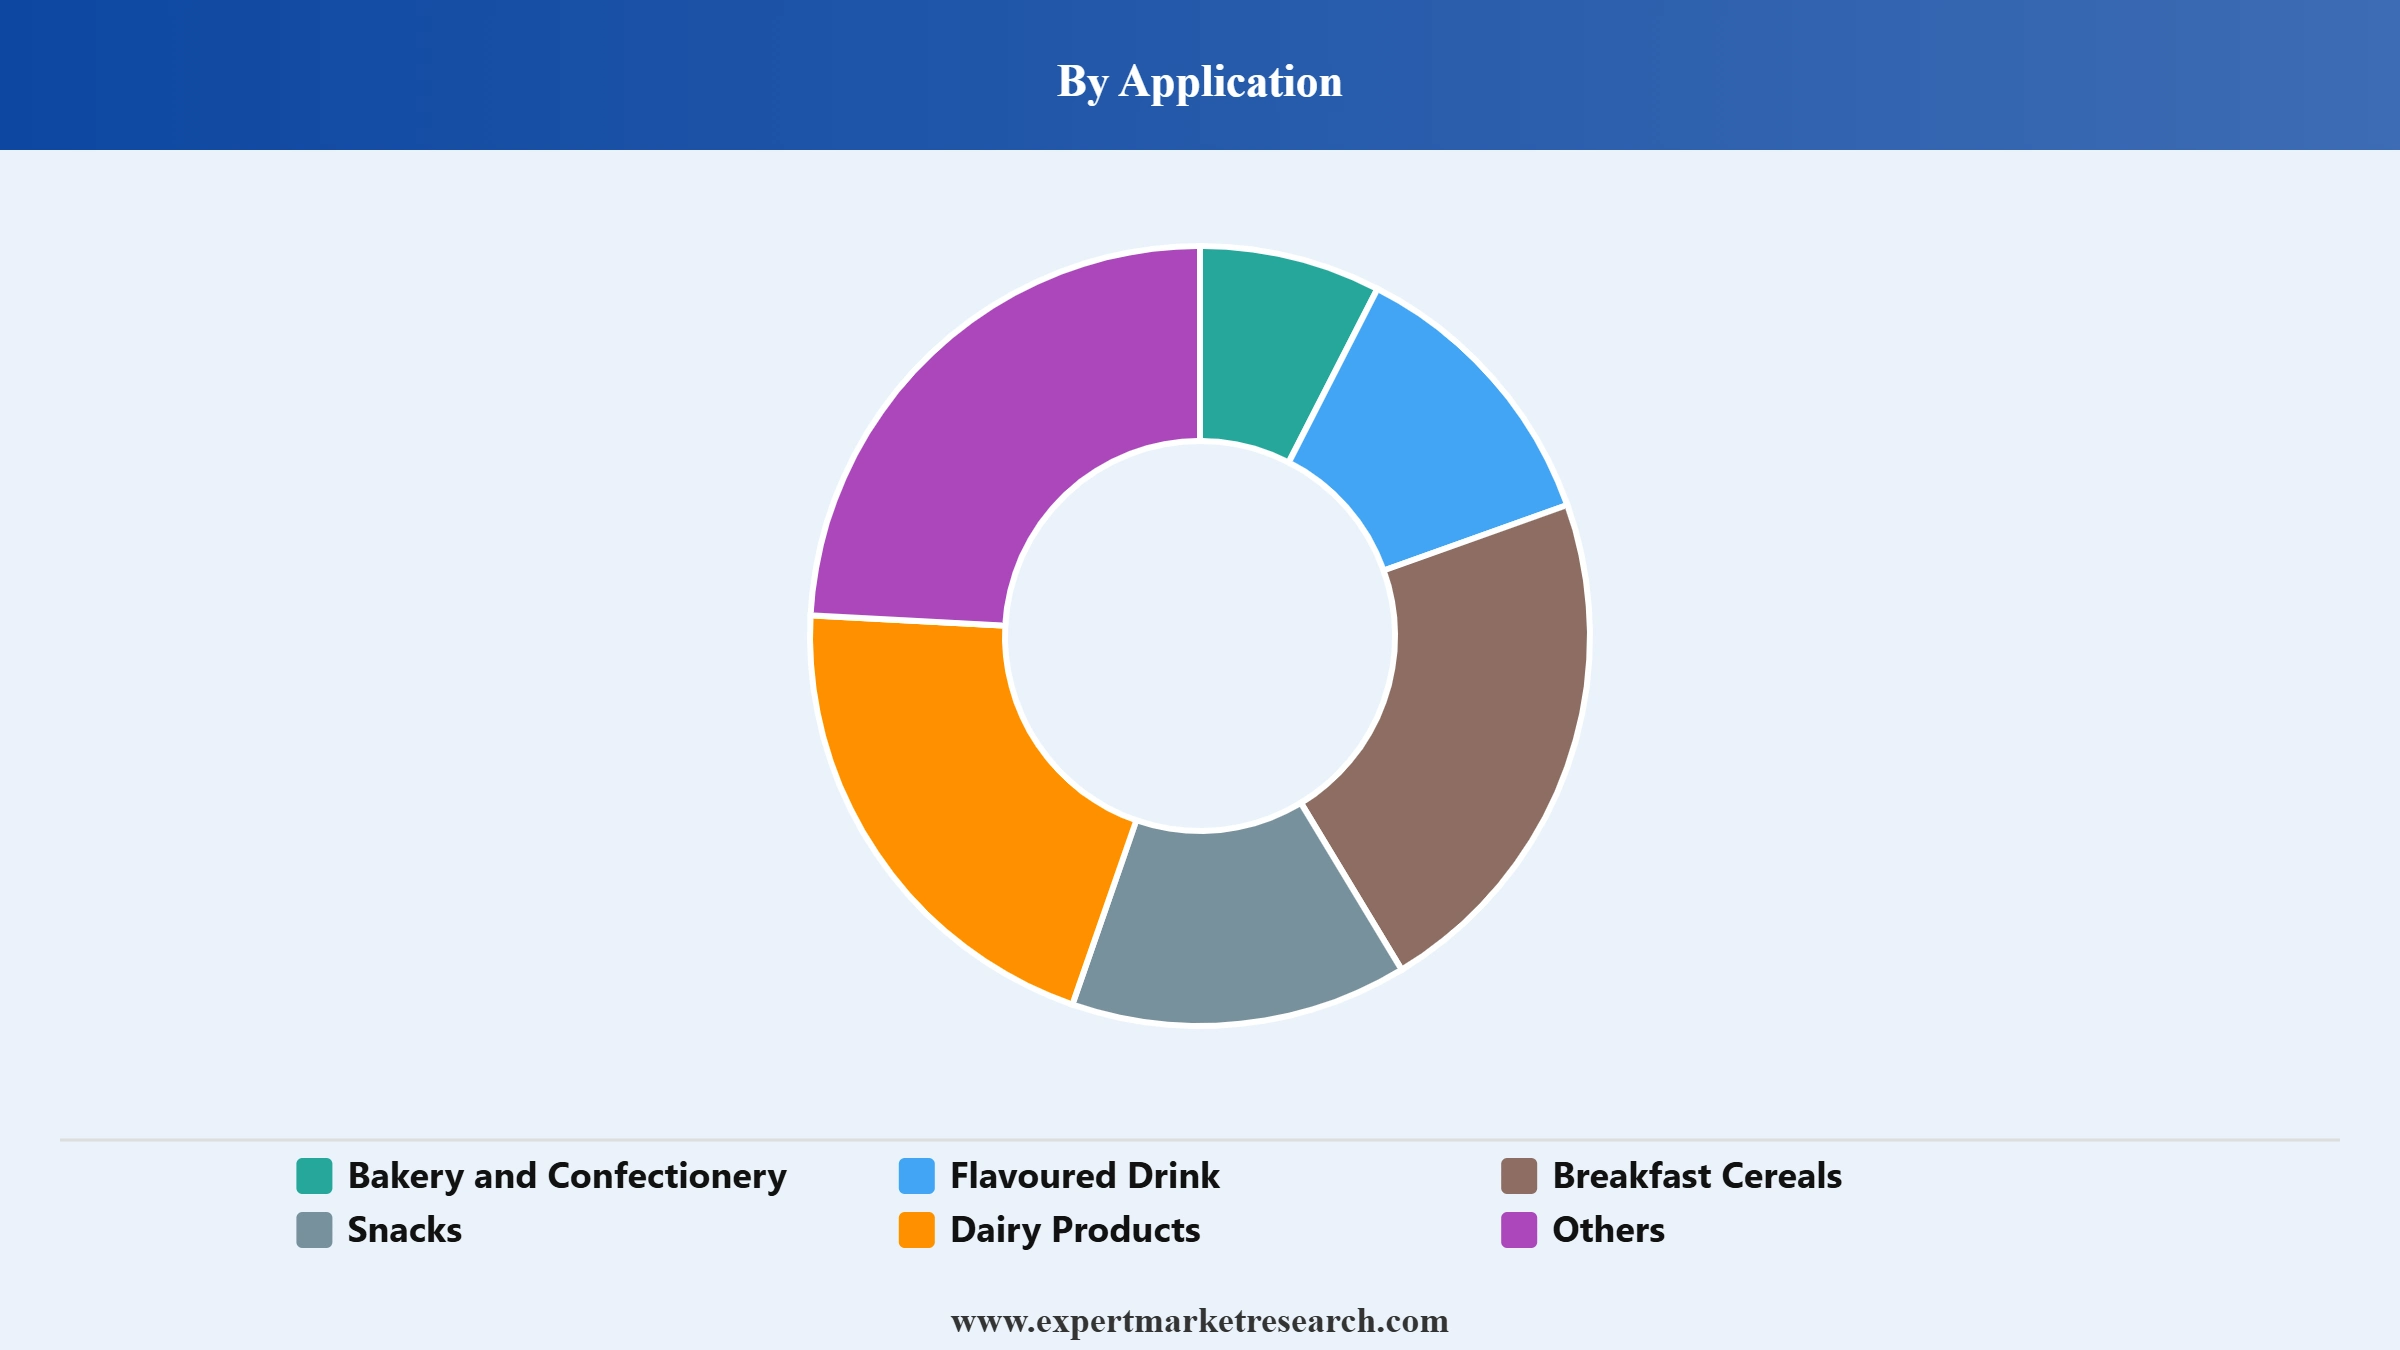Click the Snacks gray legend swatch
Screen dimensions: 2400x1350
314,1230
